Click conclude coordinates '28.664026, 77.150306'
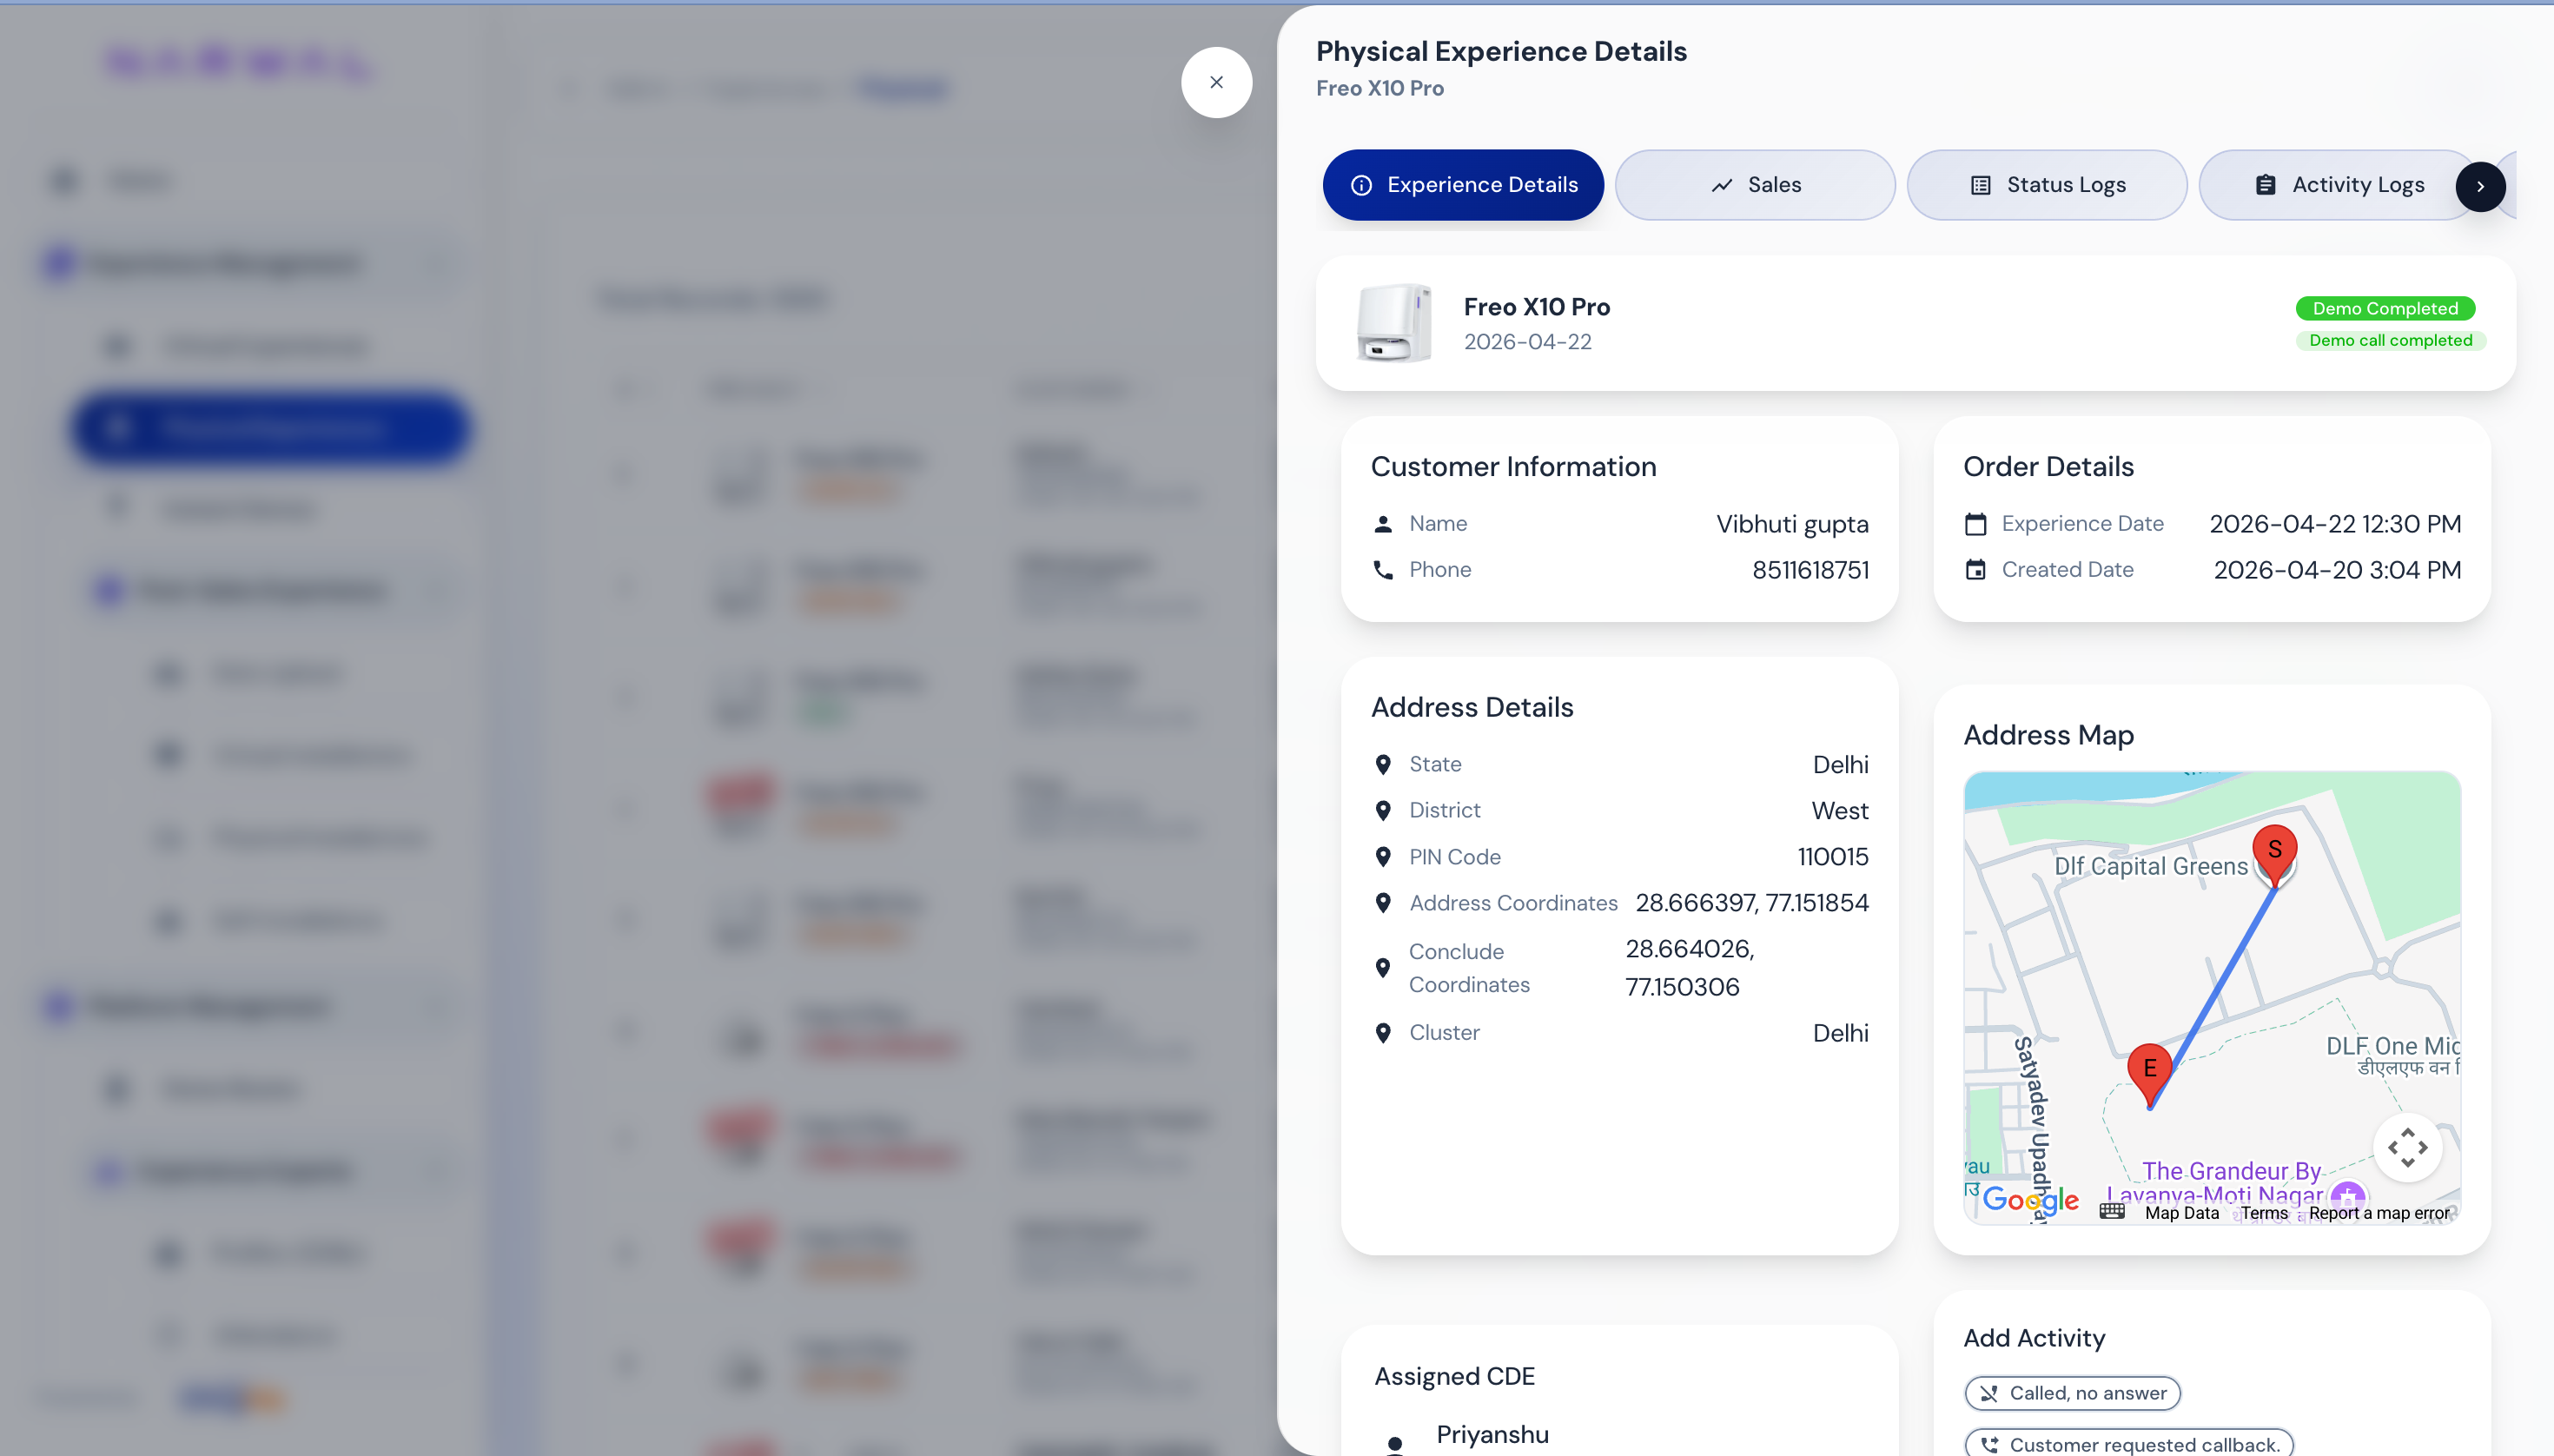 (1690, 968)
